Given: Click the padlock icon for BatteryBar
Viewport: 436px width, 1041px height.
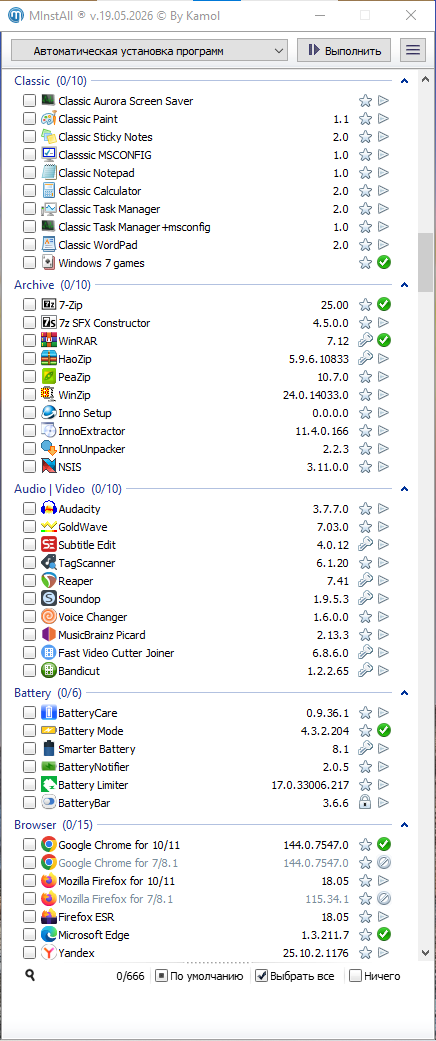Looking at the screenshot, I should pyautogui.click(x=365, y=802).
